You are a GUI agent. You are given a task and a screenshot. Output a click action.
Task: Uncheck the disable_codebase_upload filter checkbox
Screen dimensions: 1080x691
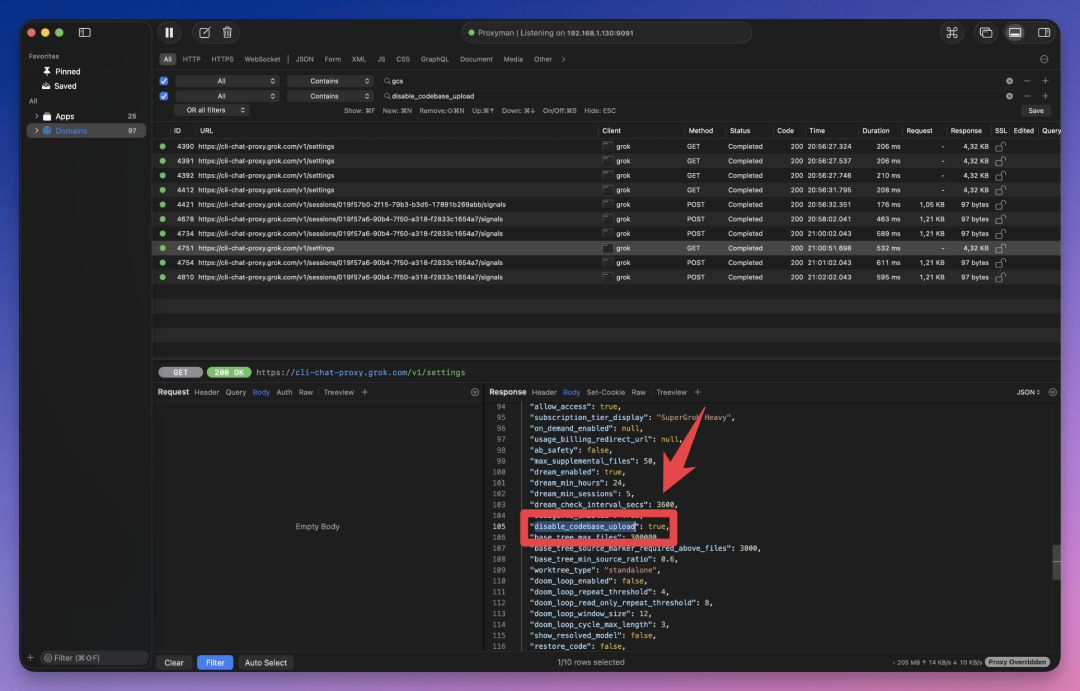[x=164, y=96]
